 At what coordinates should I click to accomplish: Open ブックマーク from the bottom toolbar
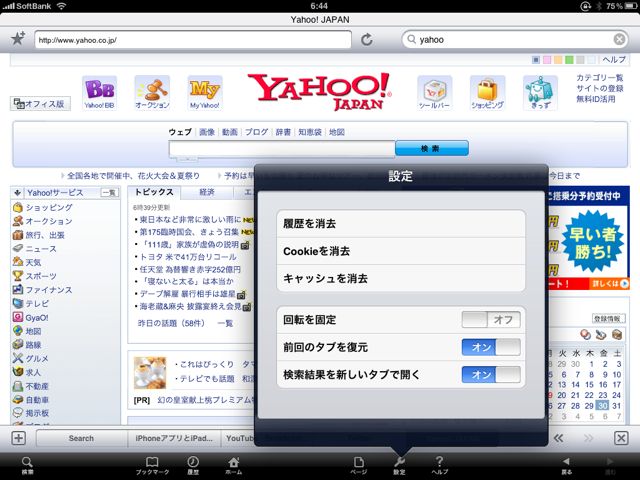152,465
